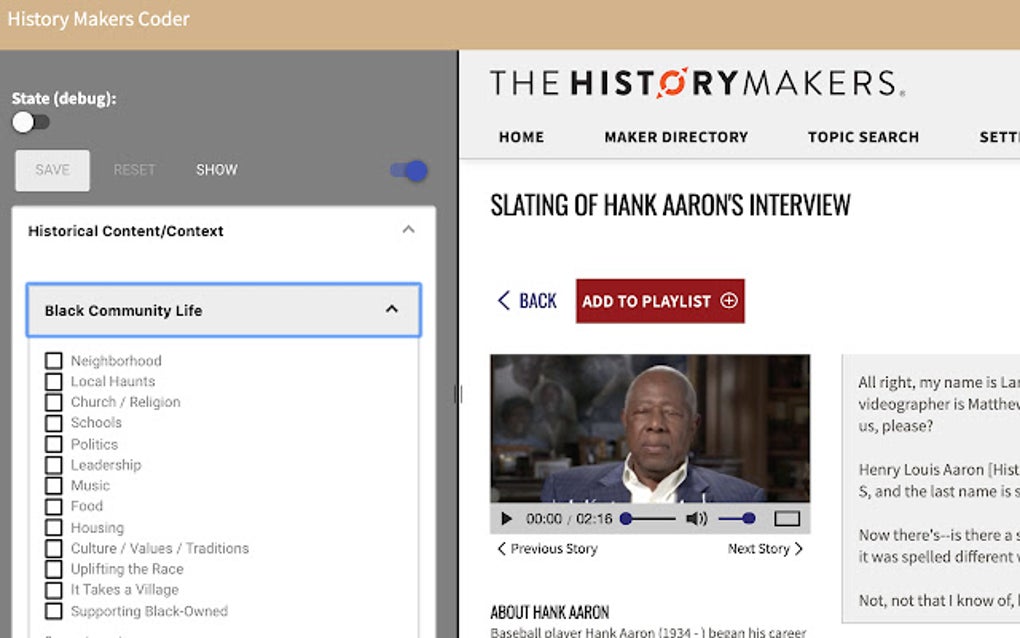Viewport: 1020px width, 638px height.
Task: Click the Previous Story left arrow
Action: click(502, 549)
